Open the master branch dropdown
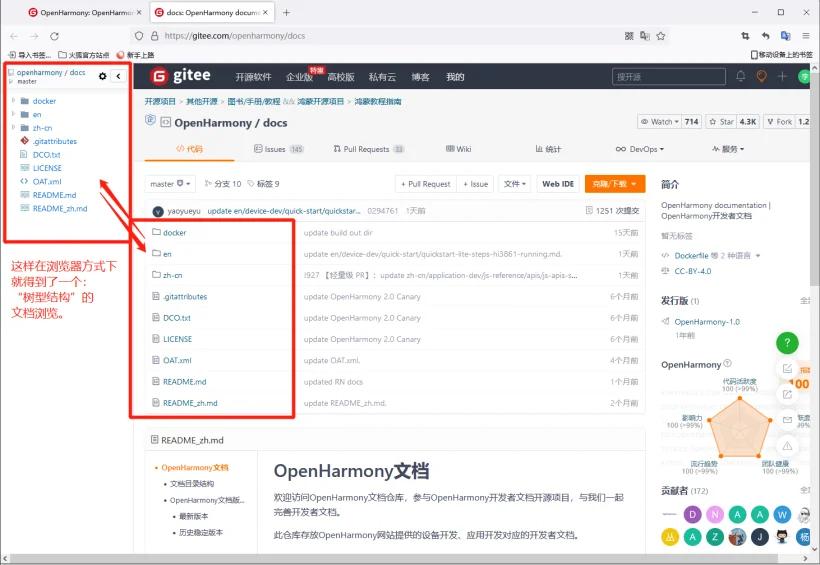 [x=170, y=184]
